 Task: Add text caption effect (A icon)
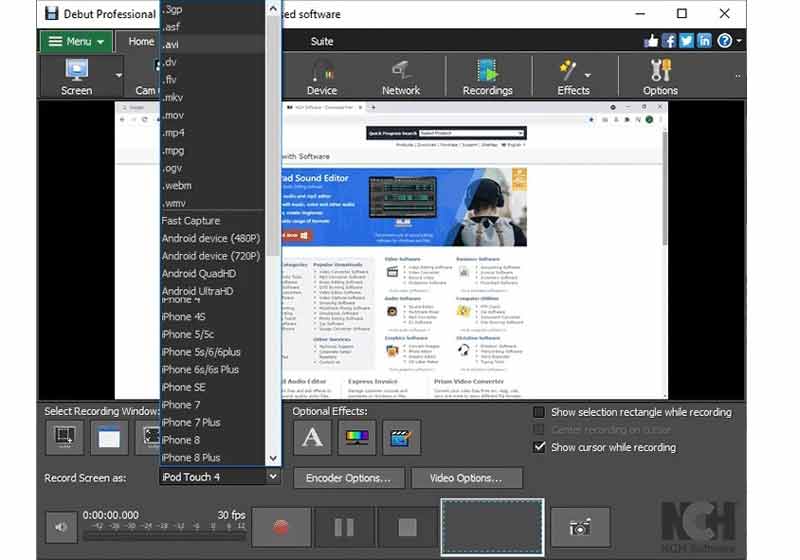[312, 438]
